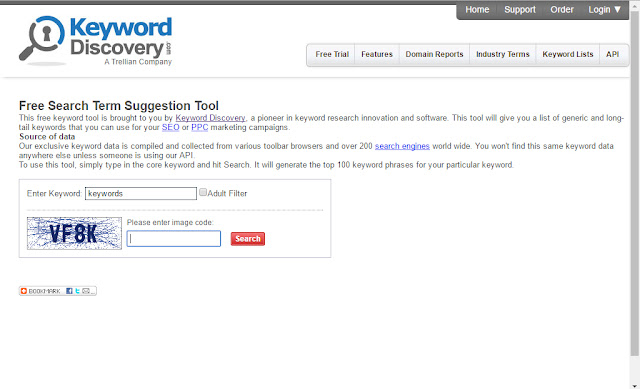The image size is (640, 389).
Task: Open the Order menu item
Action: coord(562,9)
